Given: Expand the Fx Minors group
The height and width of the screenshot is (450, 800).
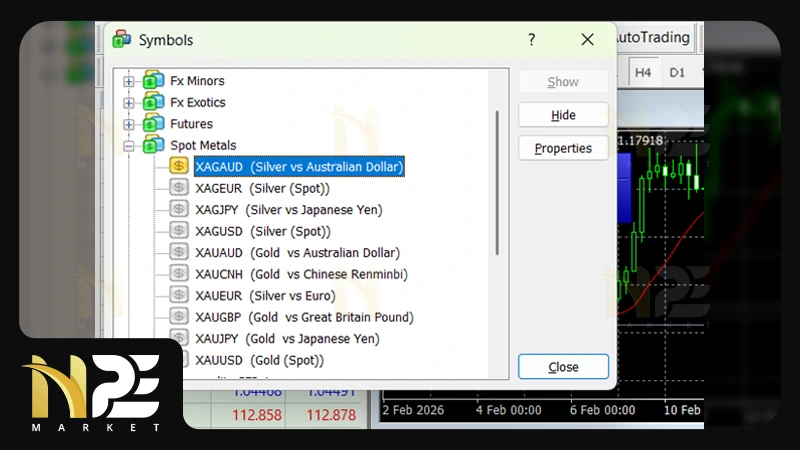Looking at the screenshot, I should pos(129,81).
